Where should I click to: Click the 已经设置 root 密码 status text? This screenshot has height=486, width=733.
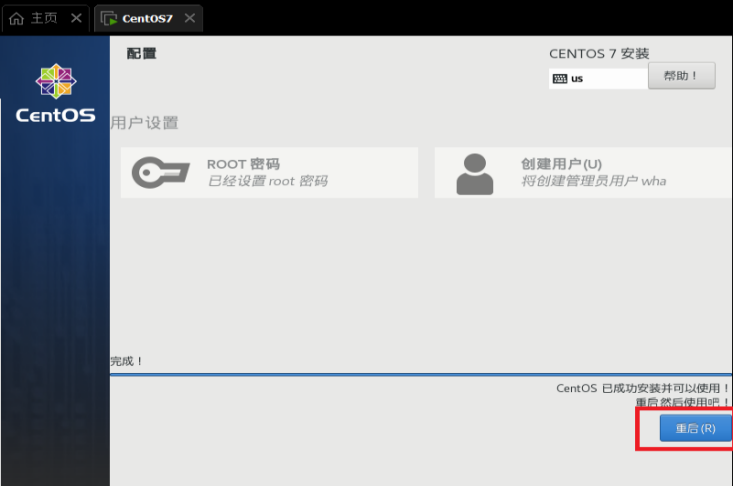click(267, 181)
